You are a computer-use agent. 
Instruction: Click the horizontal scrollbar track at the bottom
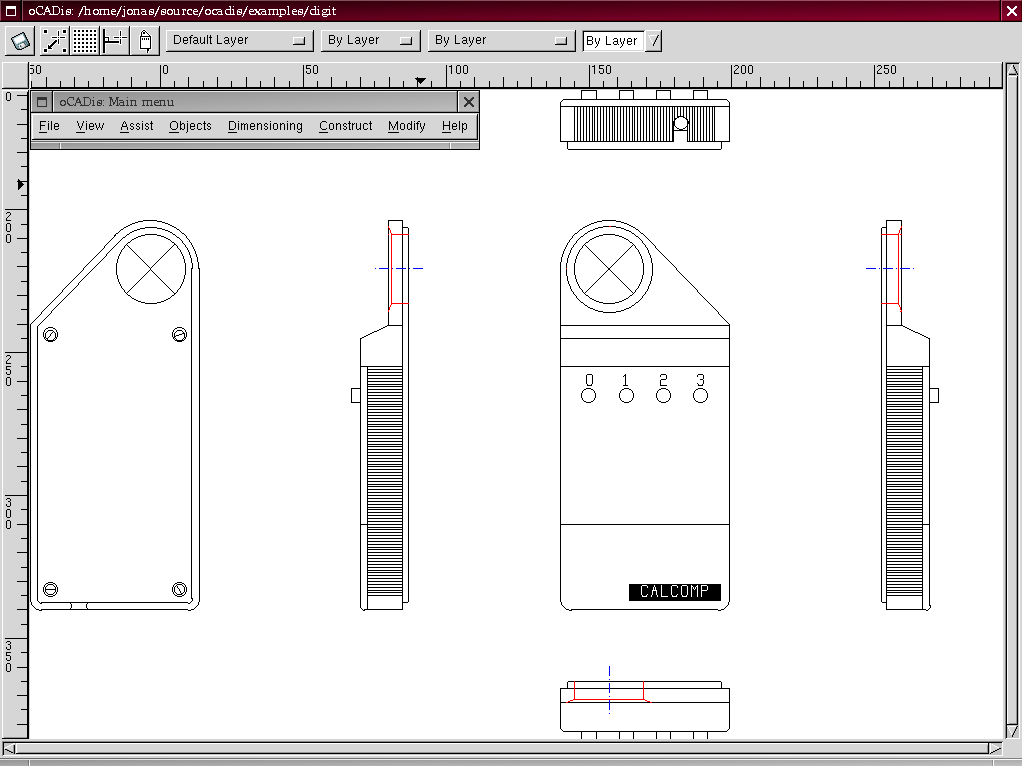(500, 748)
